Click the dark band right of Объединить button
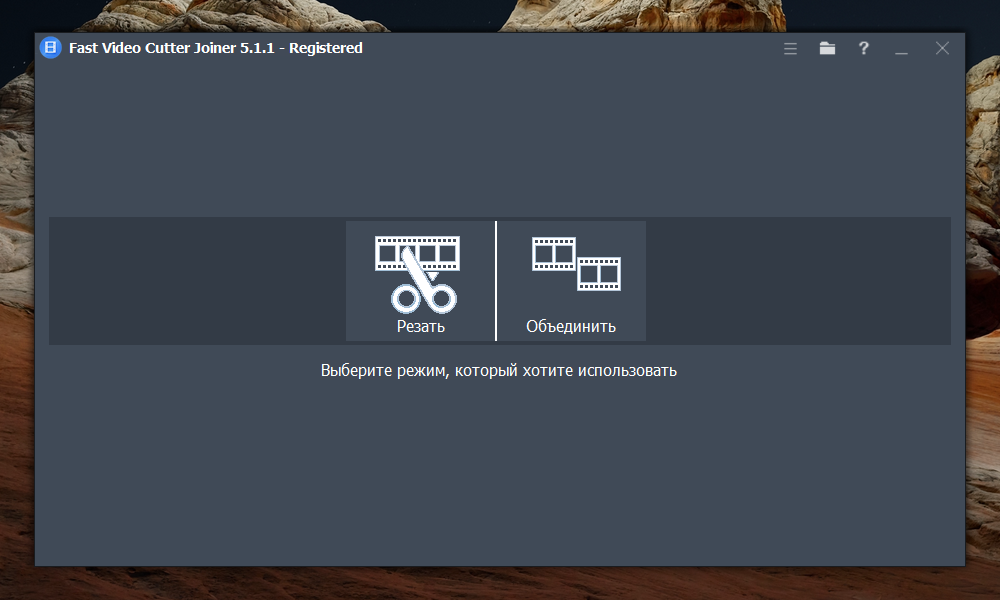 pyautogui.click(x=798, y=281)
